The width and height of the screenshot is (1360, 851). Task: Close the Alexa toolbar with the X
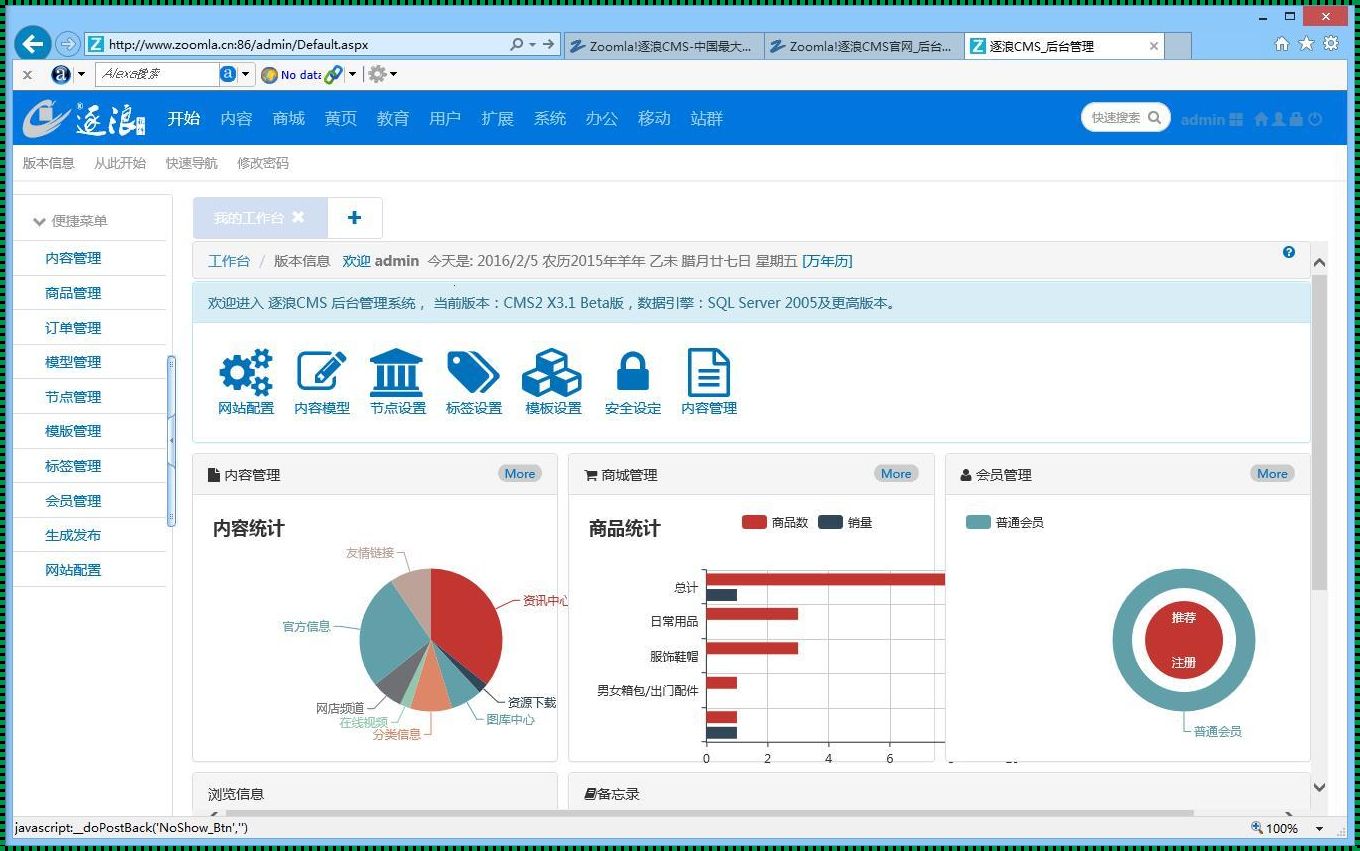[x=27, y=75]
